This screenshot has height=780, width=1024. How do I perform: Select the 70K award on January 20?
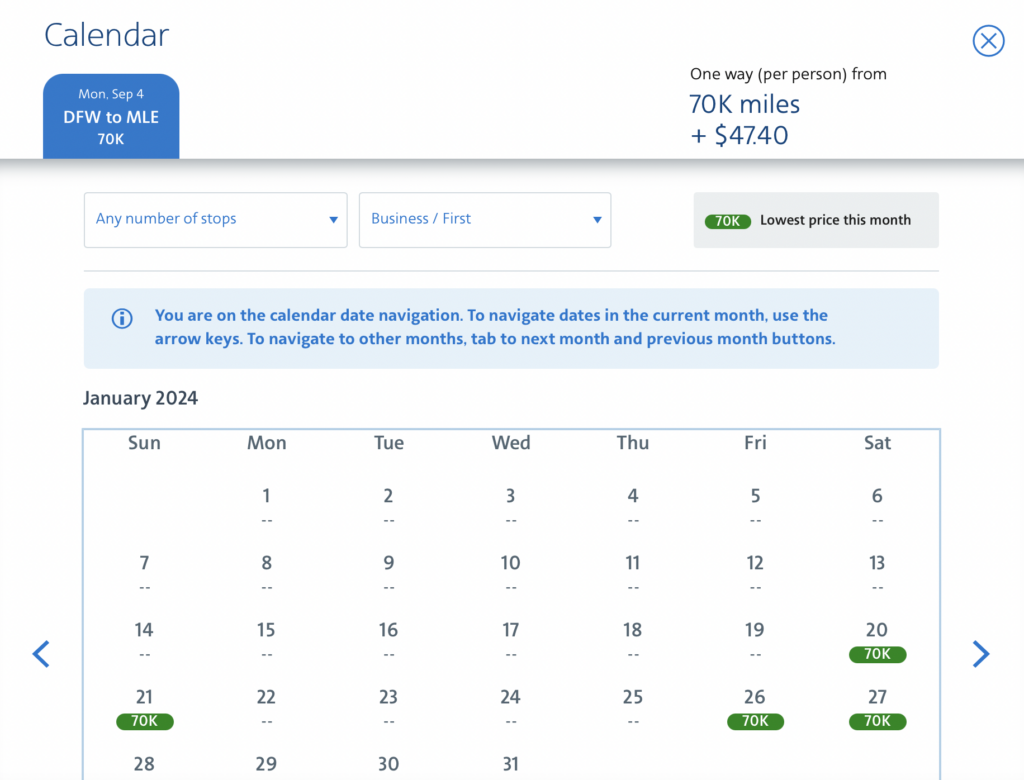click(x=877, y=654)
